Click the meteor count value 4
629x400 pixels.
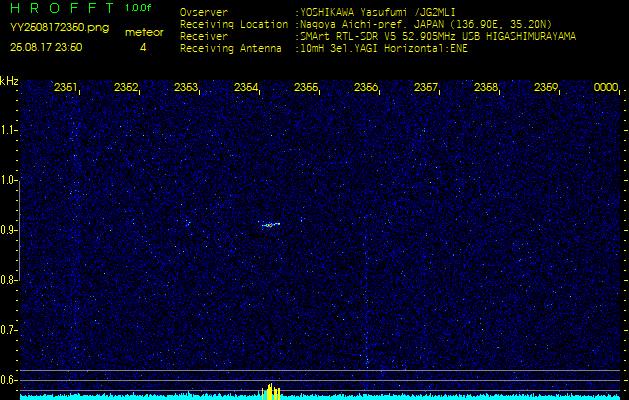coord(143,47)
